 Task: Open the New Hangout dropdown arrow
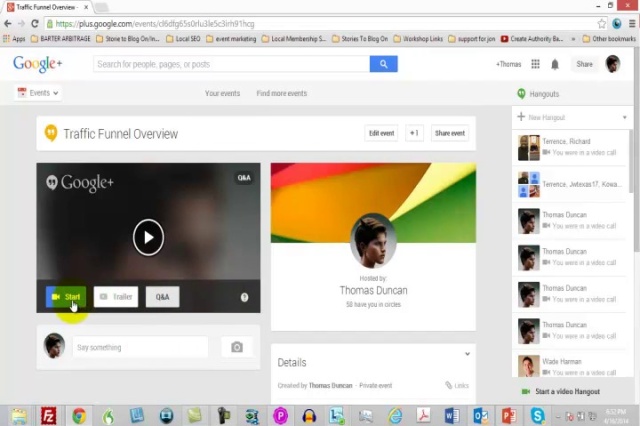click(624, 118)
